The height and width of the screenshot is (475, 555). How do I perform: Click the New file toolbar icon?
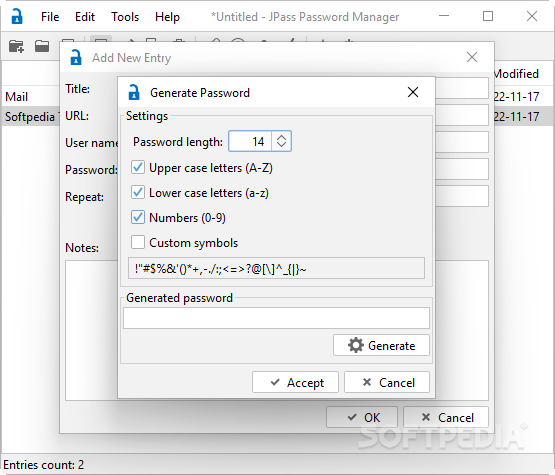click(16, 46)
